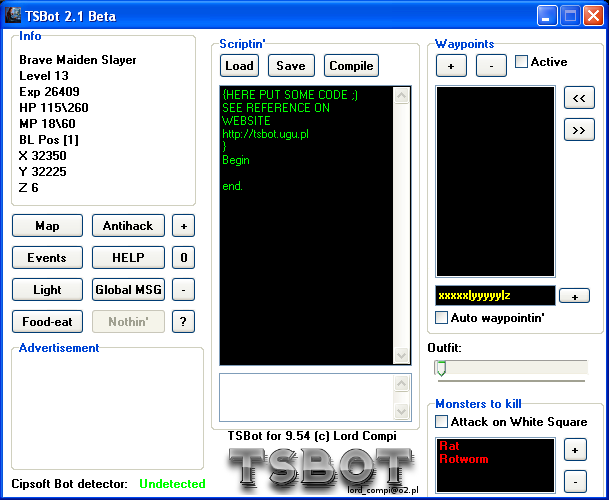Check Attack on White Square option

click(x=442, y=422)
